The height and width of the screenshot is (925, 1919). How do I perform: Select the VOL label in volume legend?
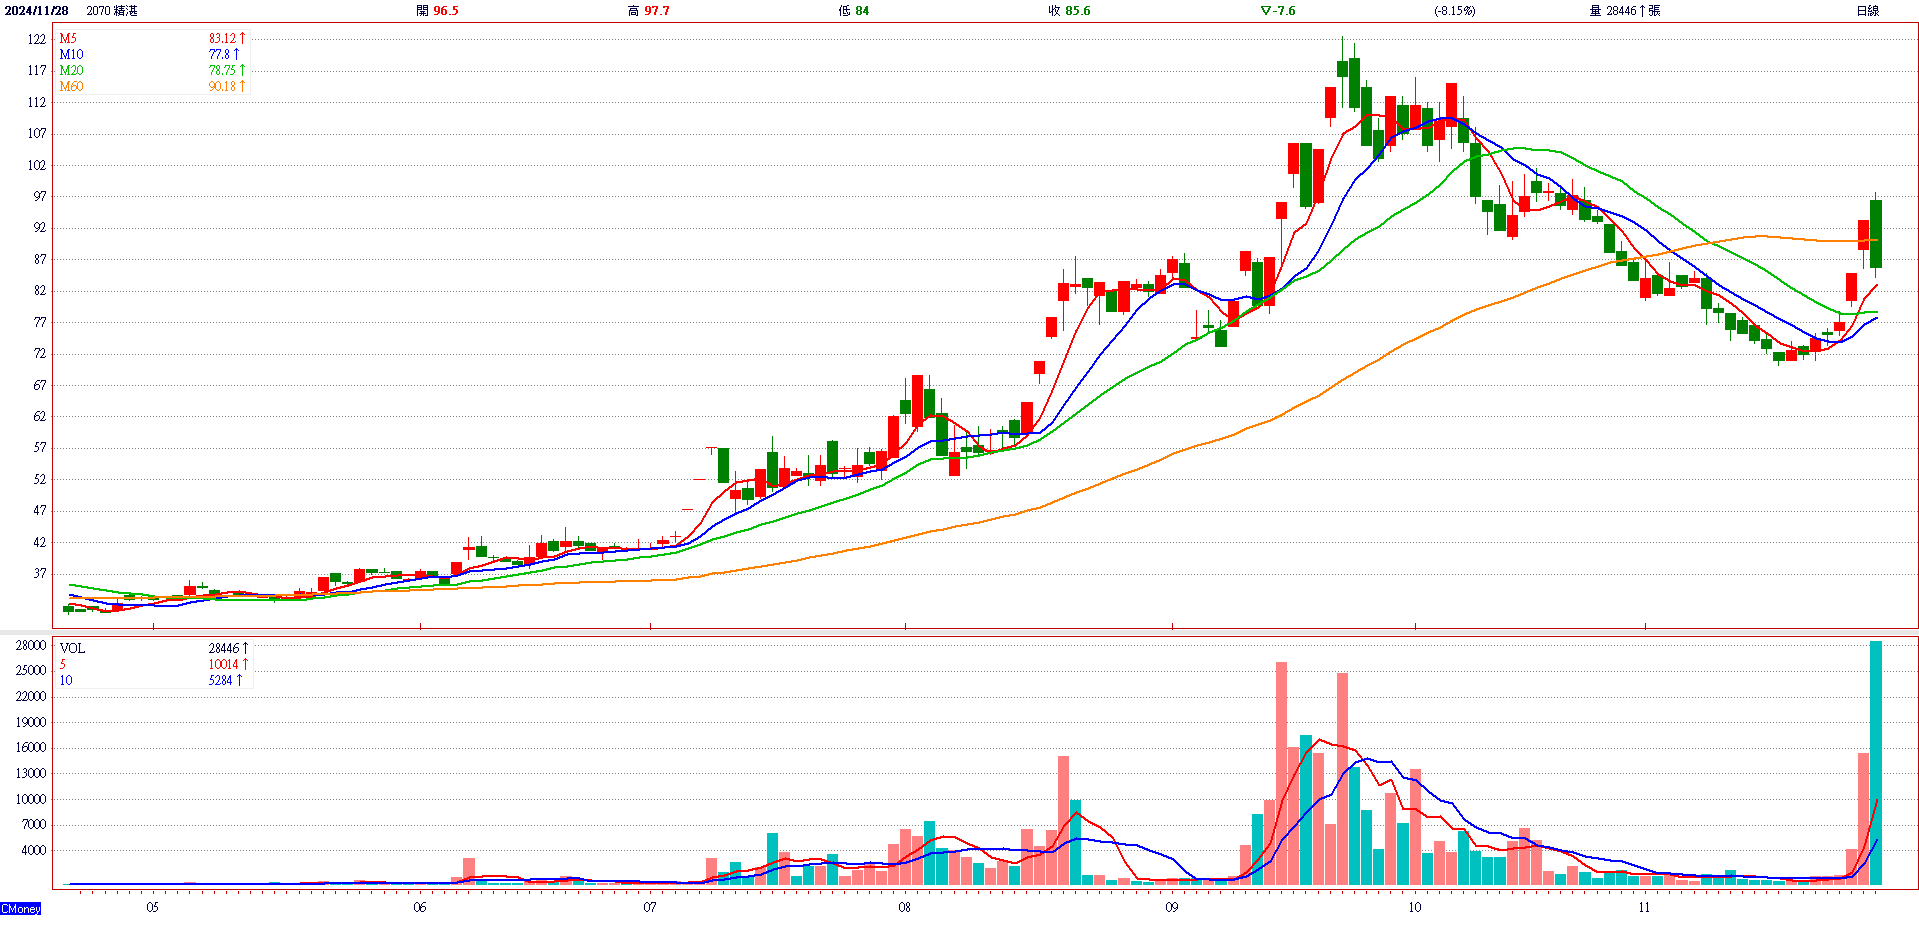point(72,649)
